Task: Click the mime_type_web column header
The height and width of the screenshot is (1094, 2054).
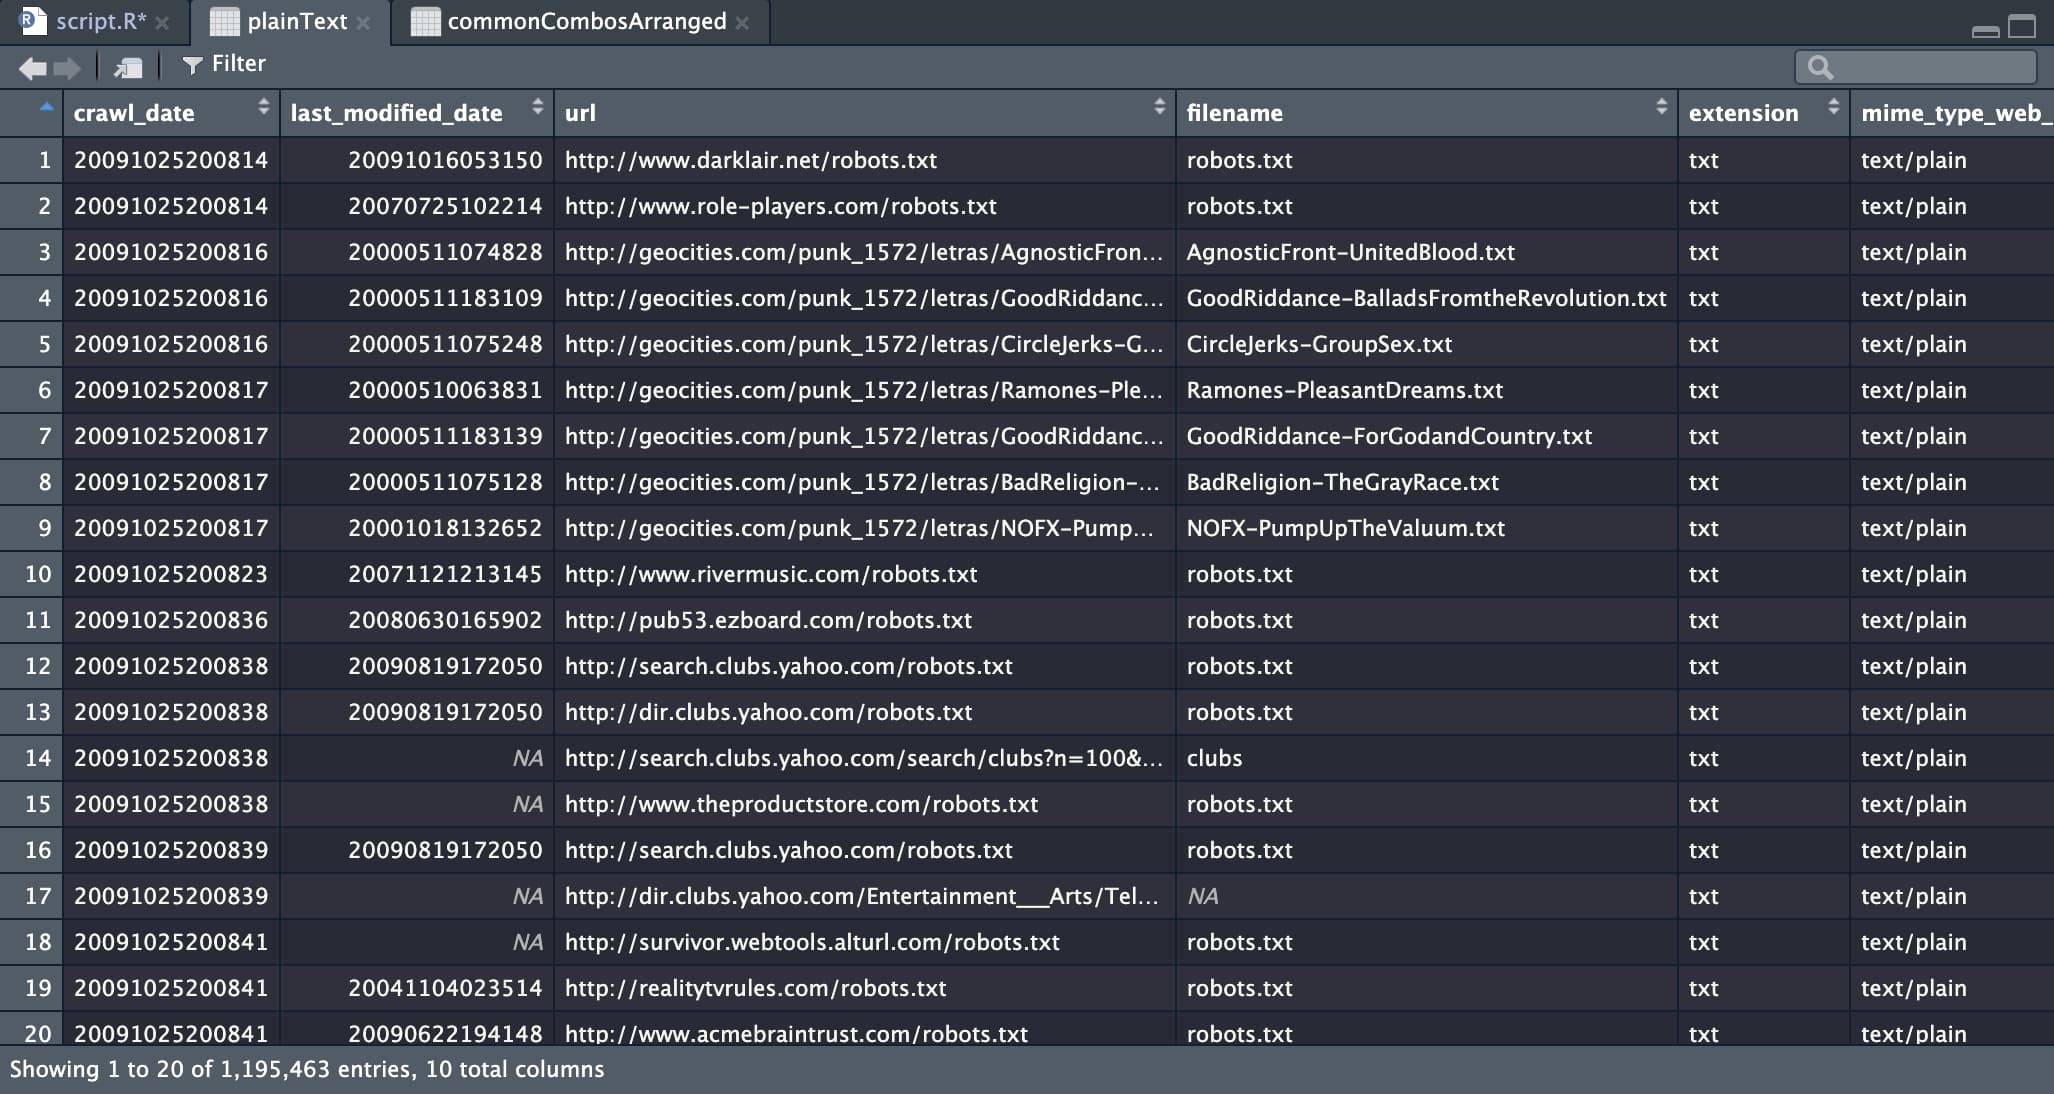Action: (1950, 113)
